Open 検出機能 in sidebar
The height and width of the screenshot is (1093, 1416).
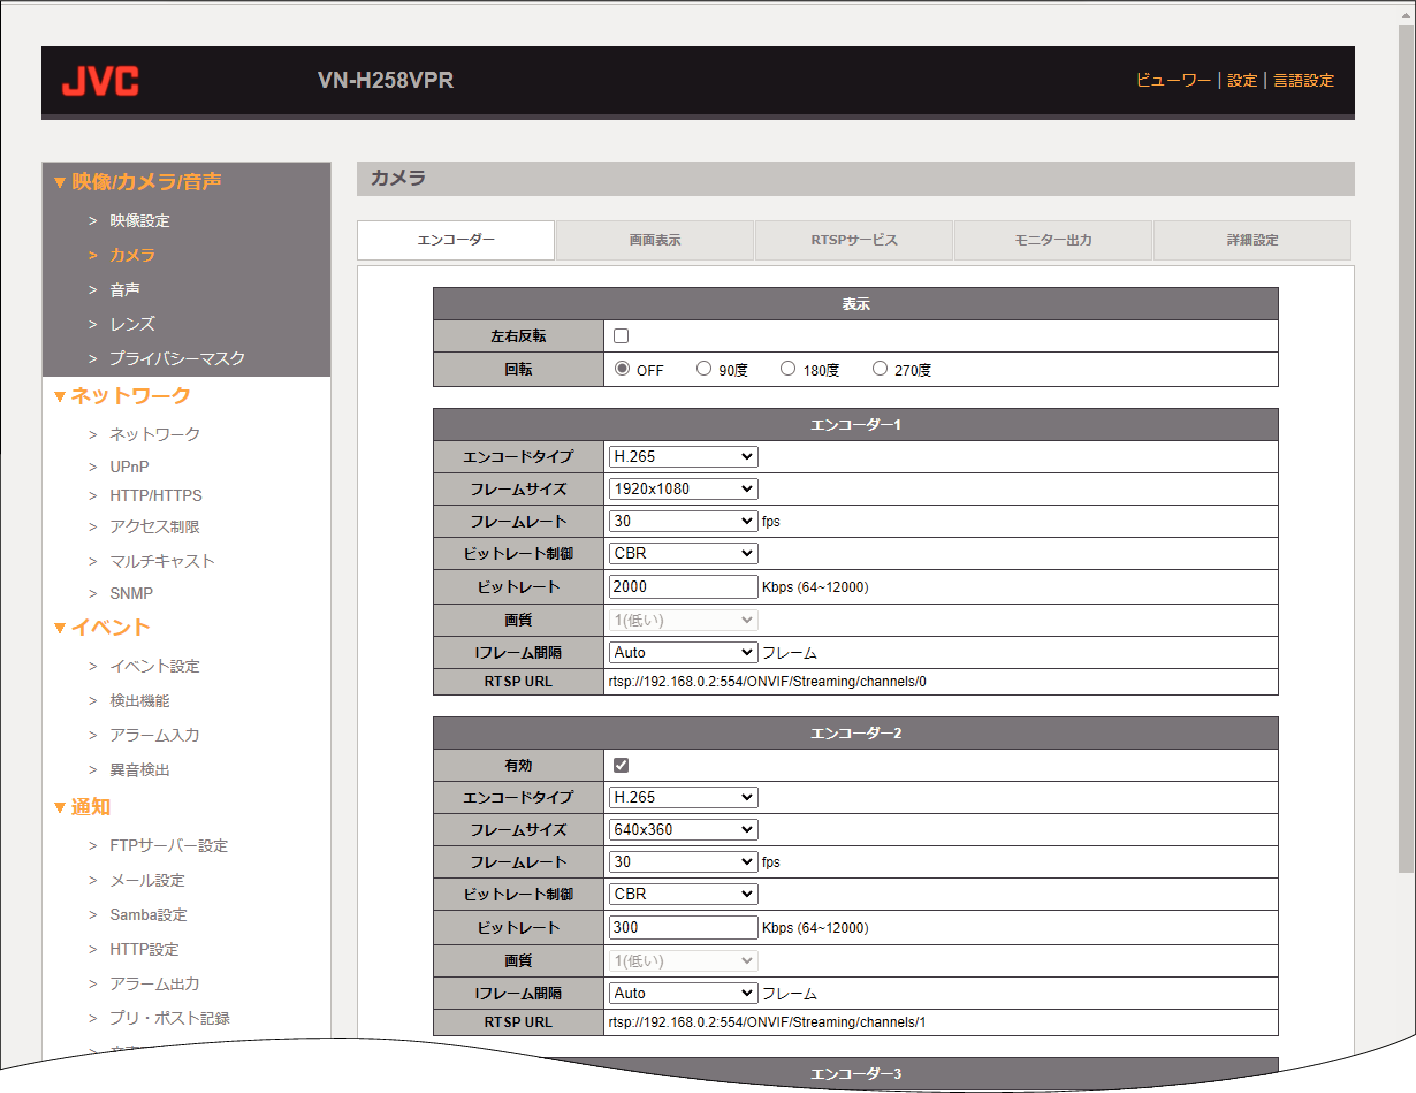point(139,700)
